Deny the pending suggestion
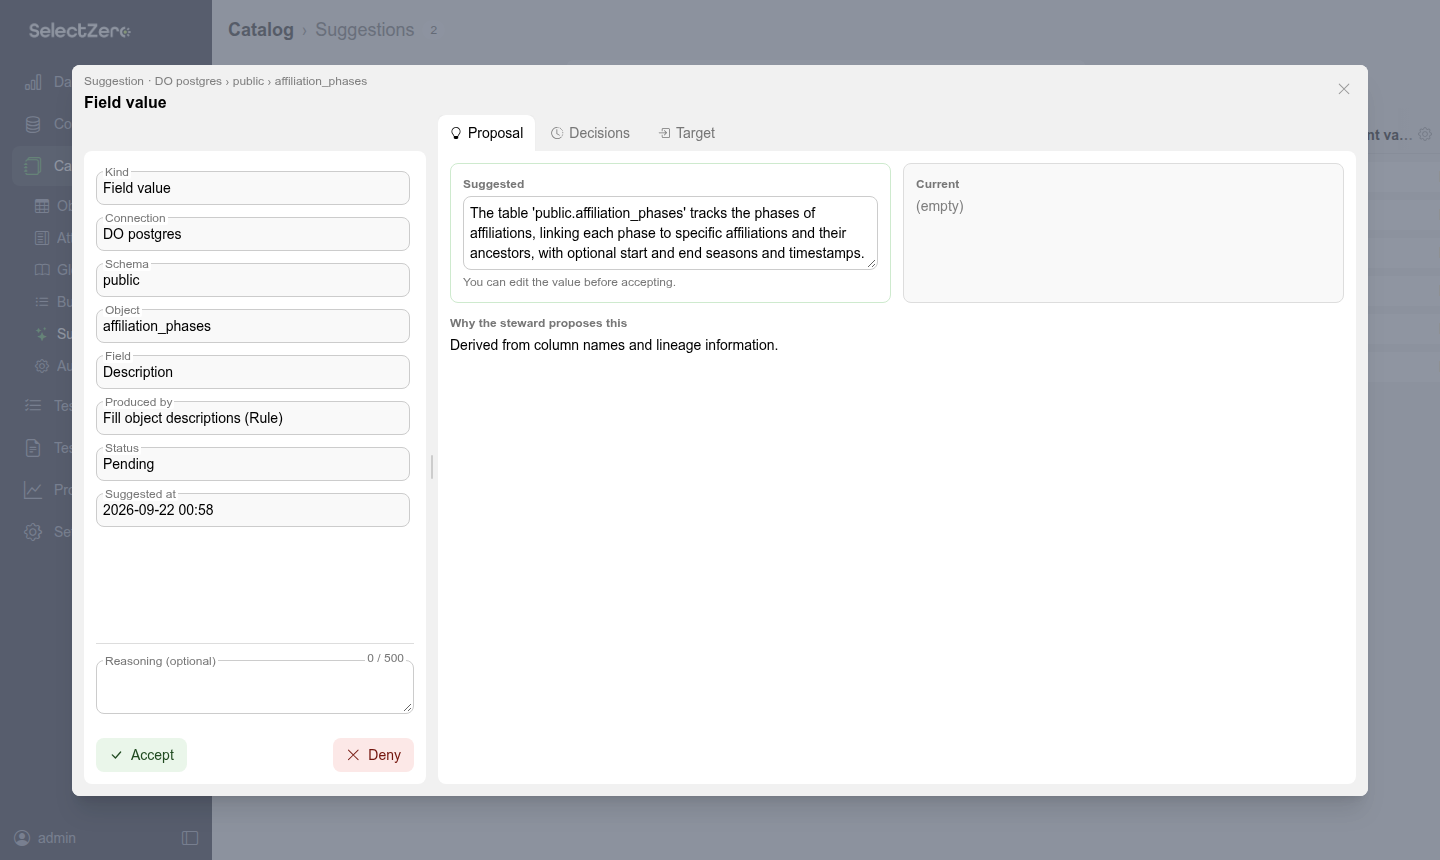Viewport: 1440px width, 860px height. click(373, 755)
